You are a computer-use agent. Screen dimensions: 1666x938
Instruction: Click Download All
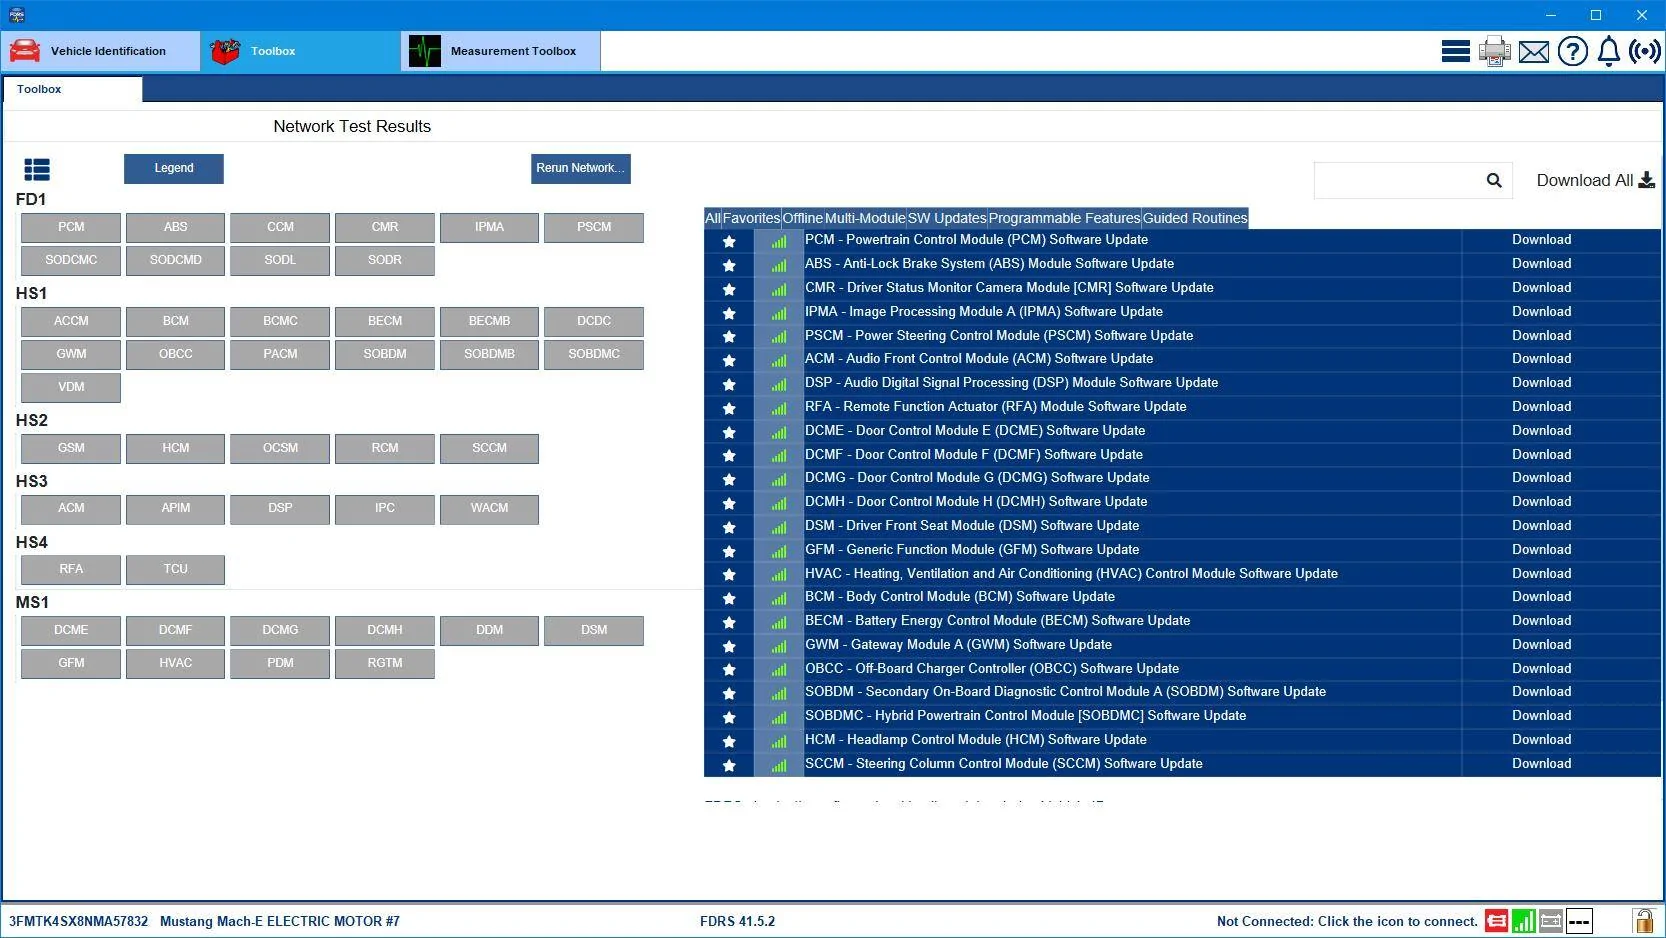(1595, 180)
